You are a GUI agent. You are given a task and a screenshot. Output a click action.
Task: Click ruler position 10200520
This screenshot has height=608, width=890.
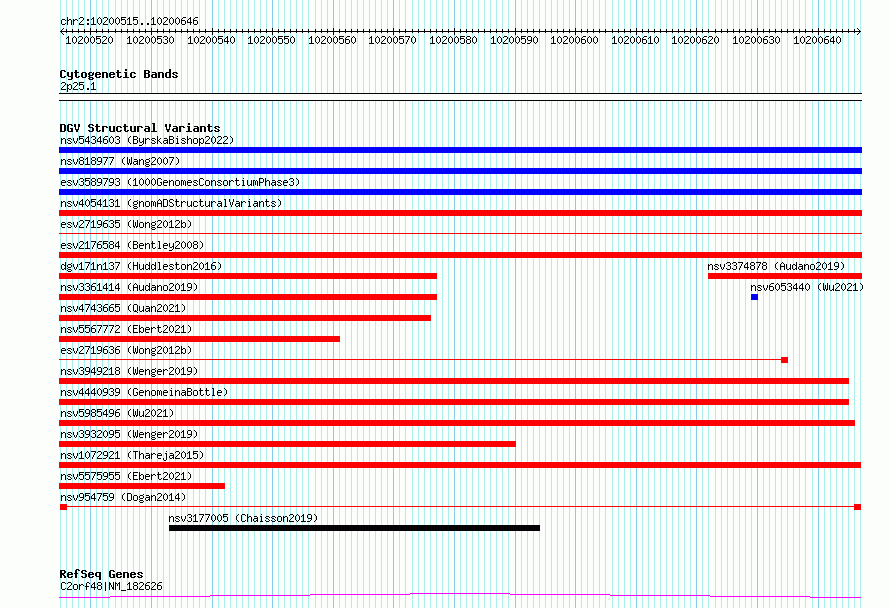(89, 40)
